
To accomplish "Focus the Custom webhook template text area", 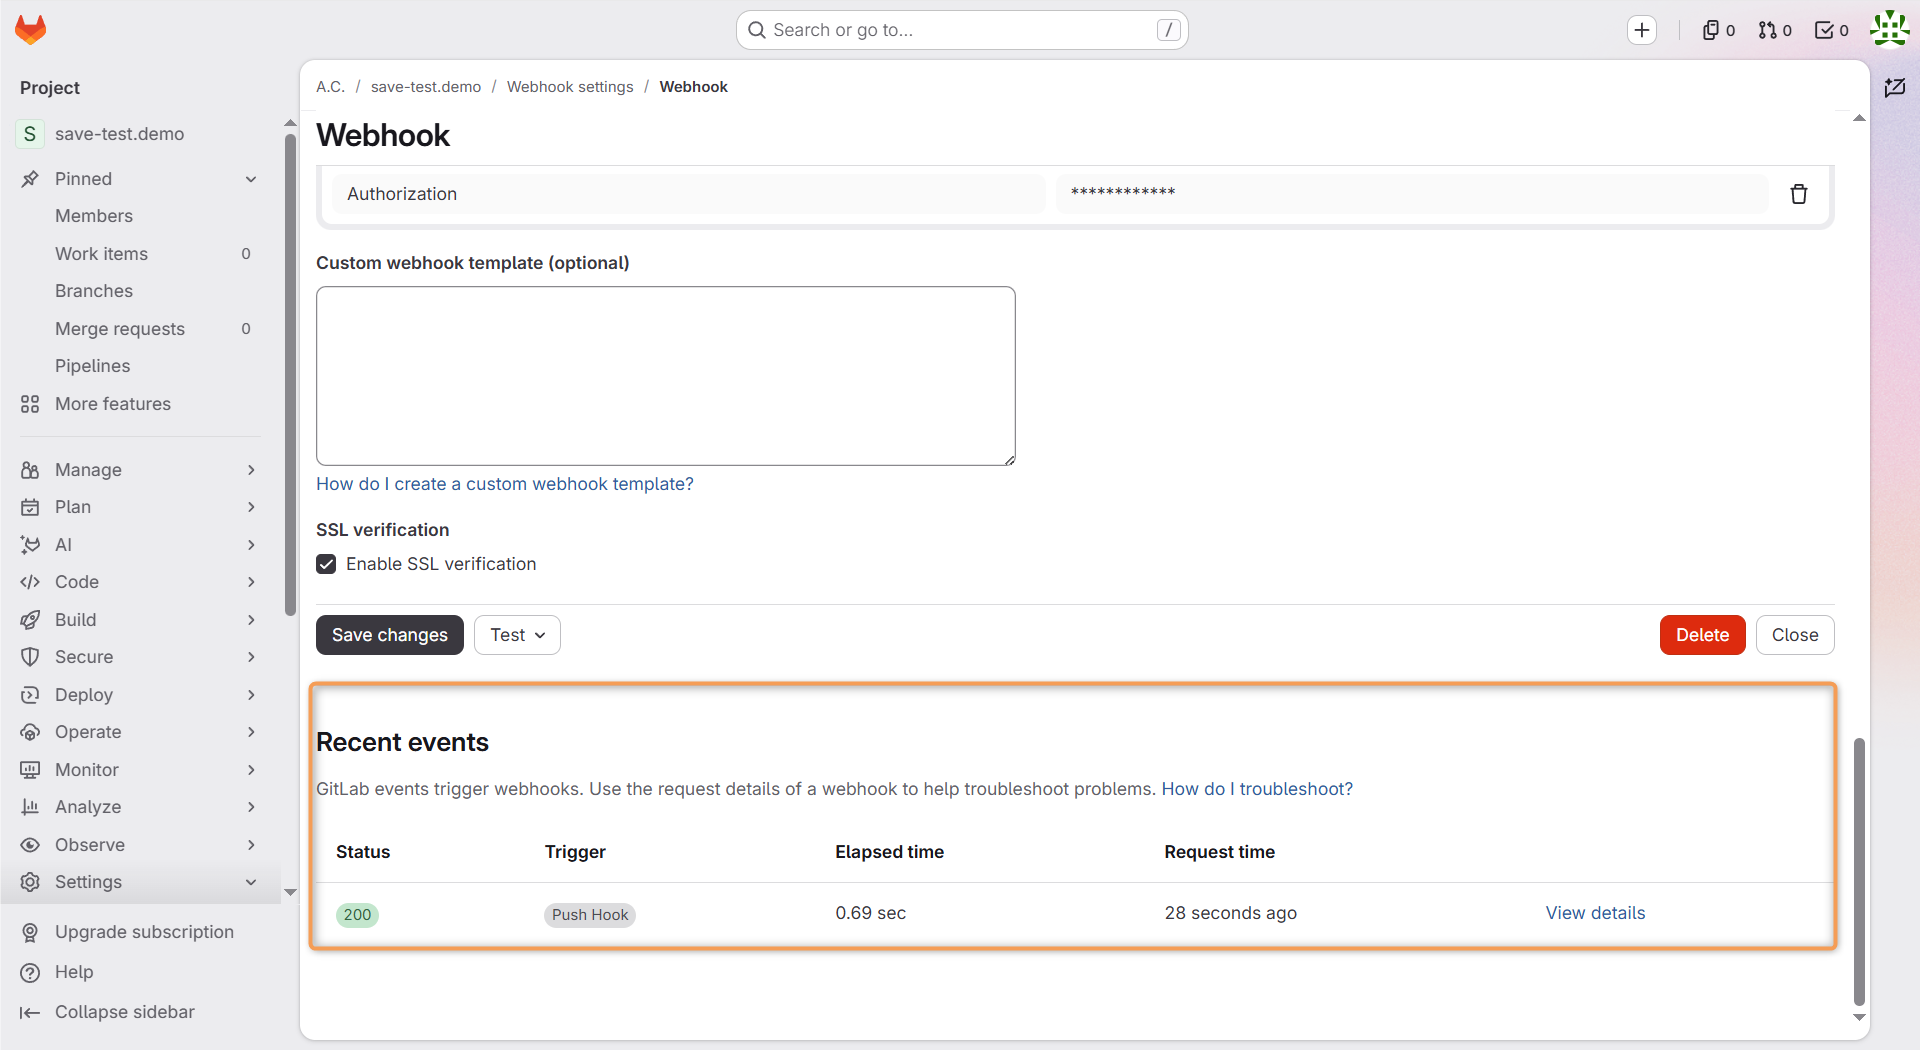I will coord(666,376).
